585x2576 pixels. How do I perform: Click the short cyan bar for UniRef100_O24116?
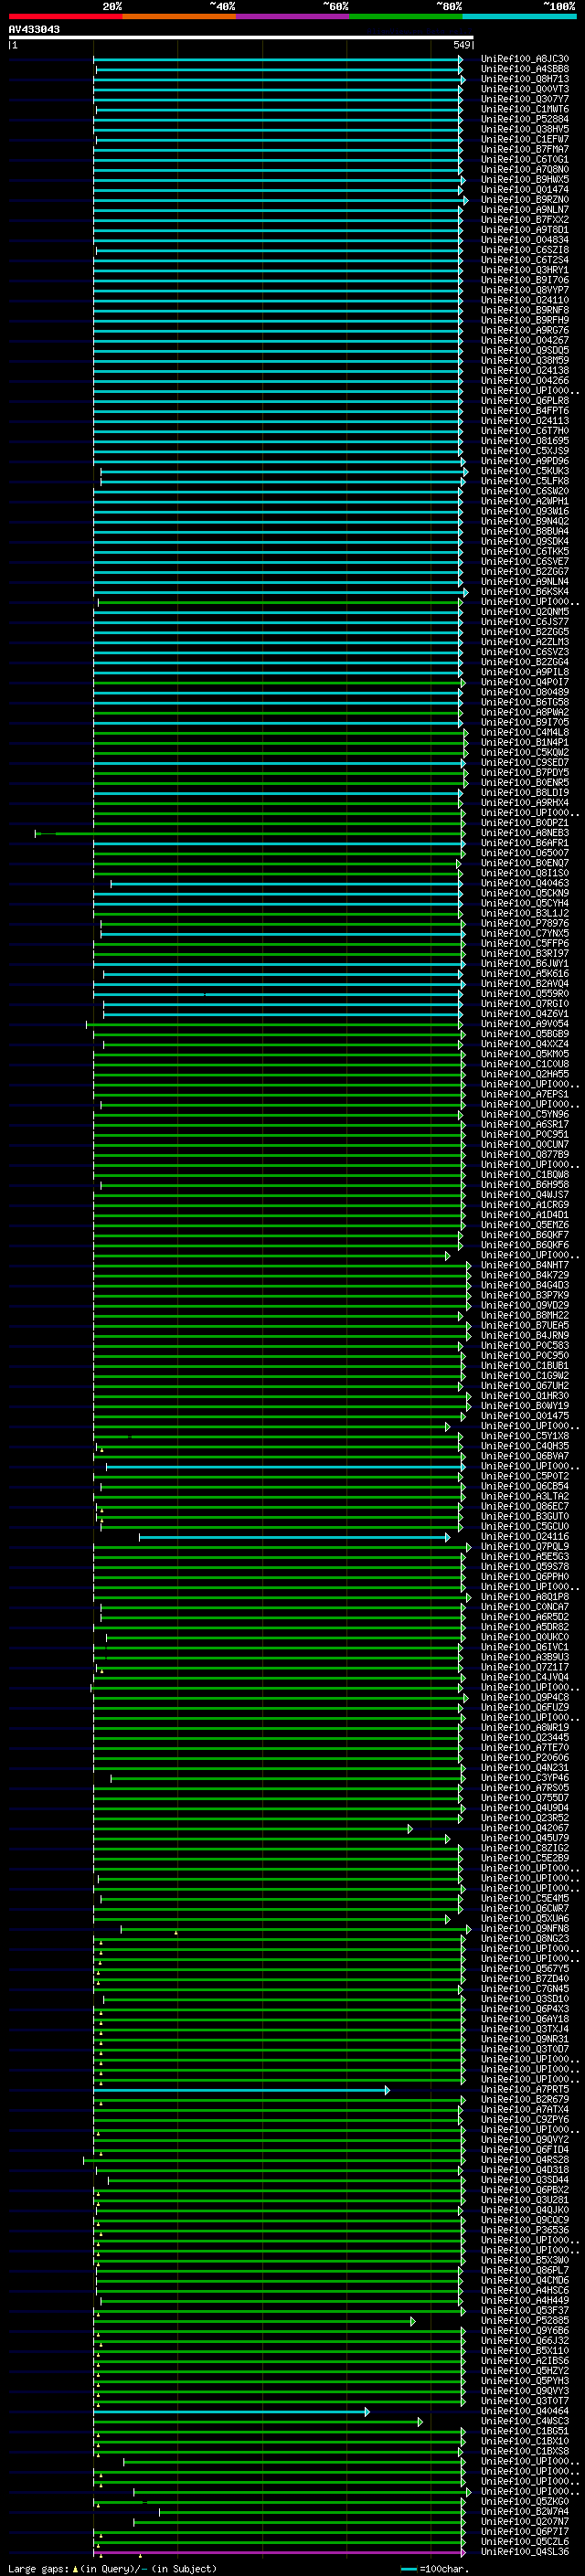(x=295, y=1538)
